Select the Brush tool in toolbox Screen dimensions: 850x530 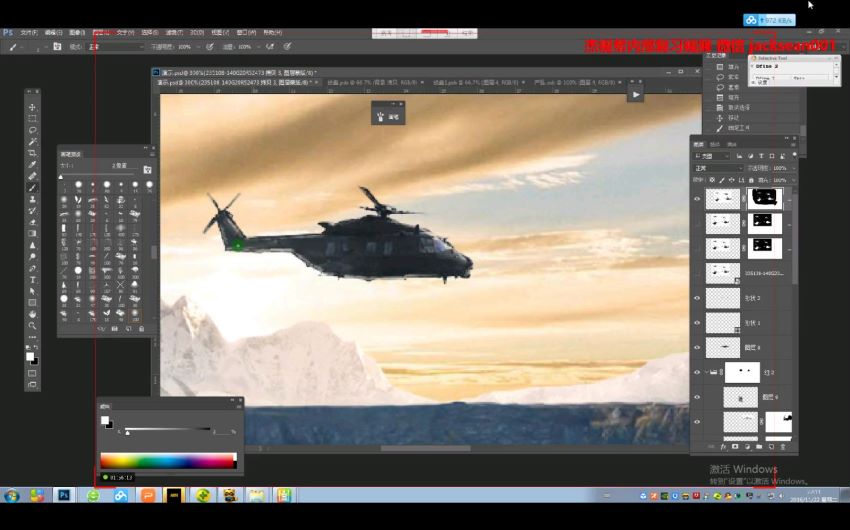point(33,188)
